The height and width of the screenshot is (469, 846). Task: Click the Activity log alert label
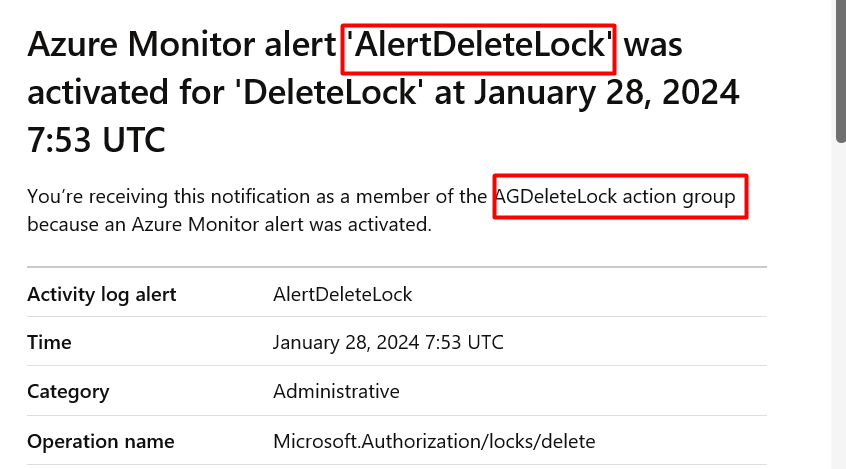coord(101,295)
